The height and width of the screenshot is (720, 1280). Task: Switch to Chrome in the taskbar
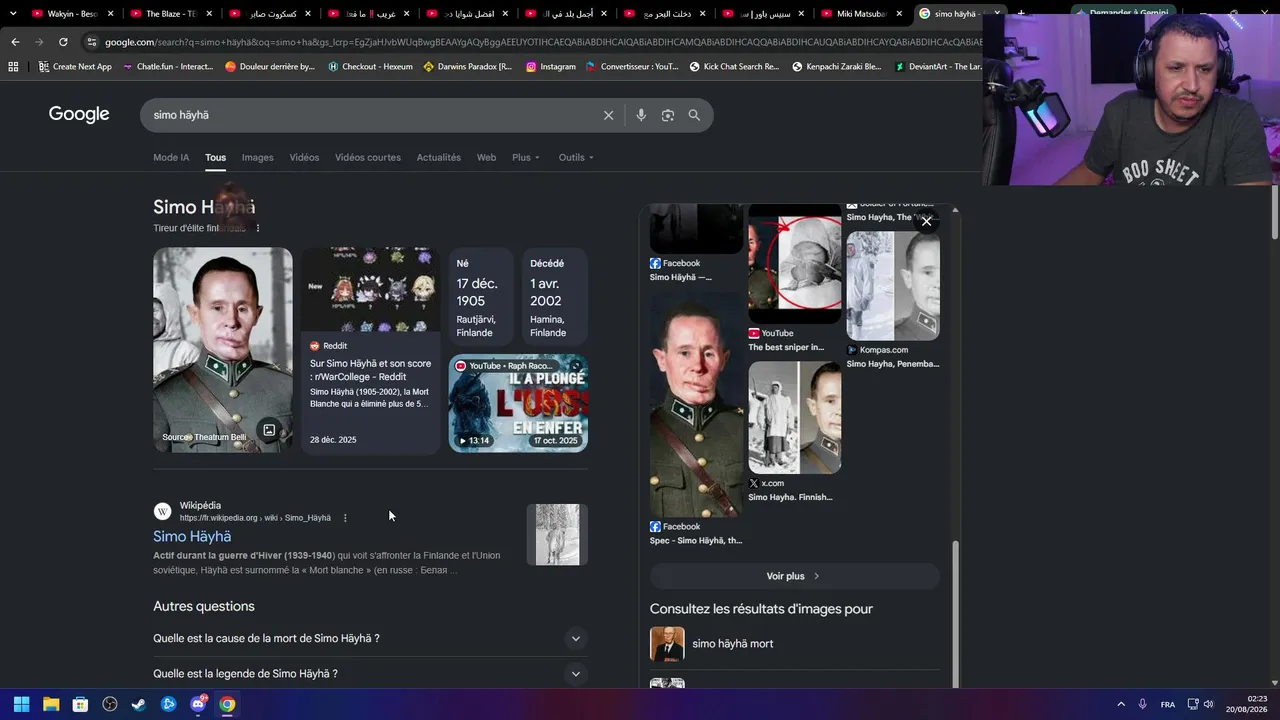point(227,704)
